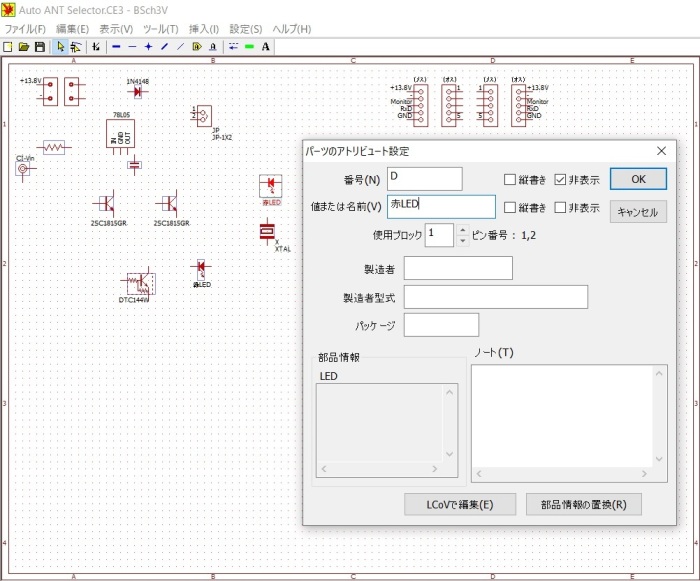Uncheck 非表示 checkbox for 番号 row
This screenshot has width=700, height=581.
pyautogui.click(x=560, y=180)
